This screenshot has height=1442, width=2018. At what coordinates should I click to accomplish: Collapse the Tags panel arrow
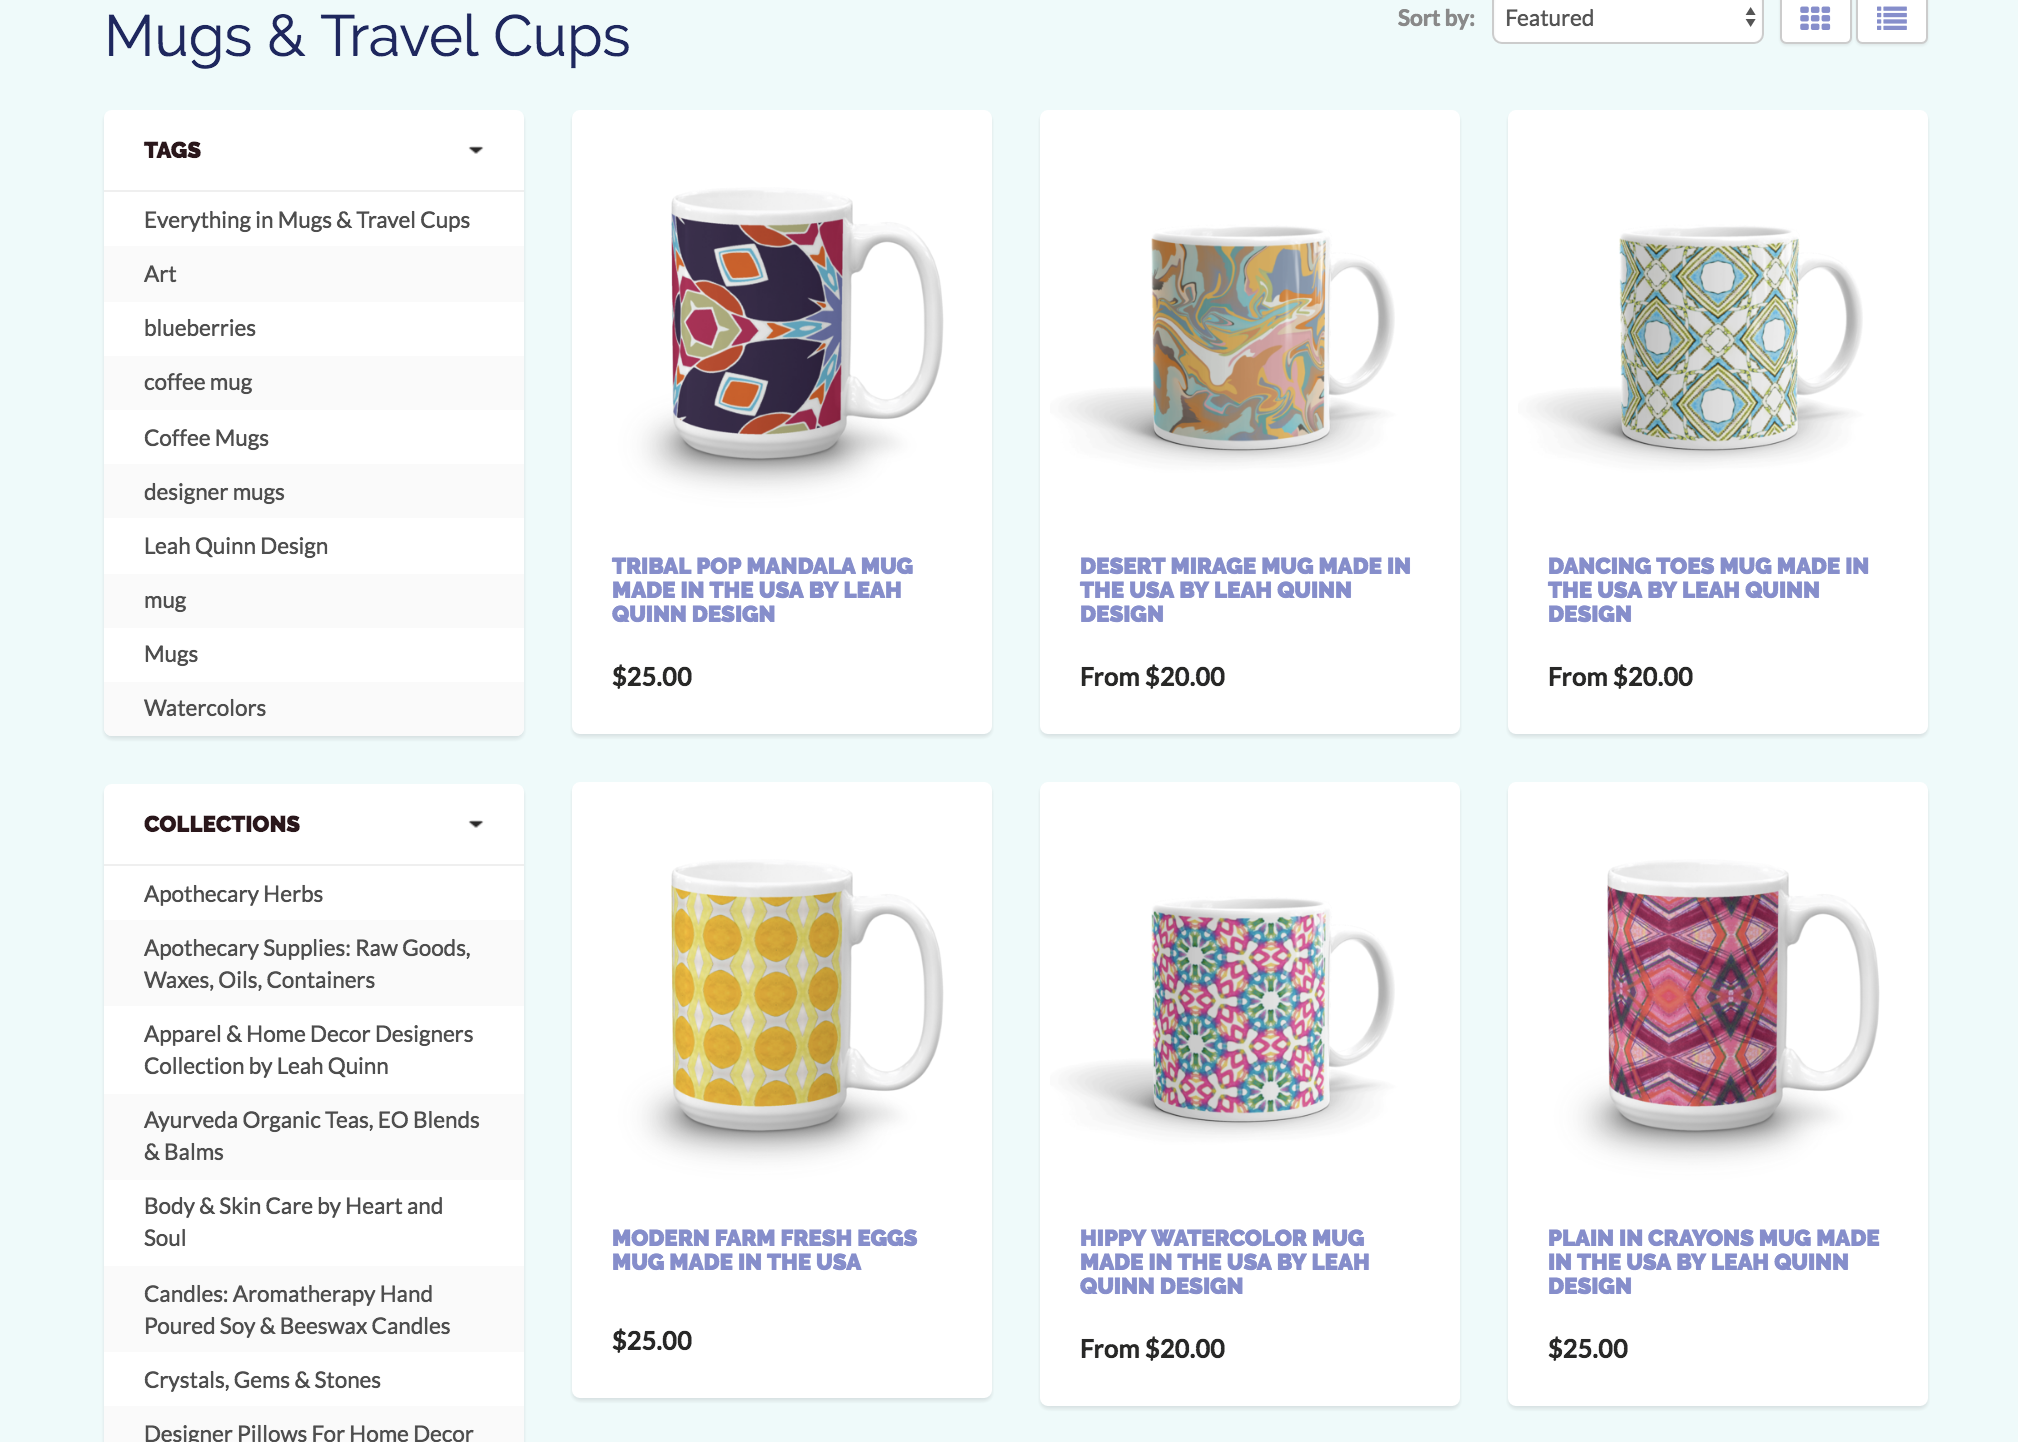(x=476, y=150)
